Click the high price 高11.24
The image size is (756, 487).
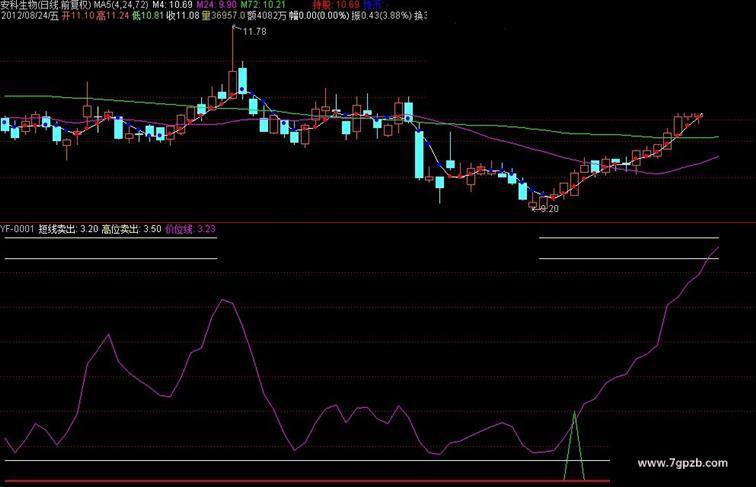(x=112, y=15)
